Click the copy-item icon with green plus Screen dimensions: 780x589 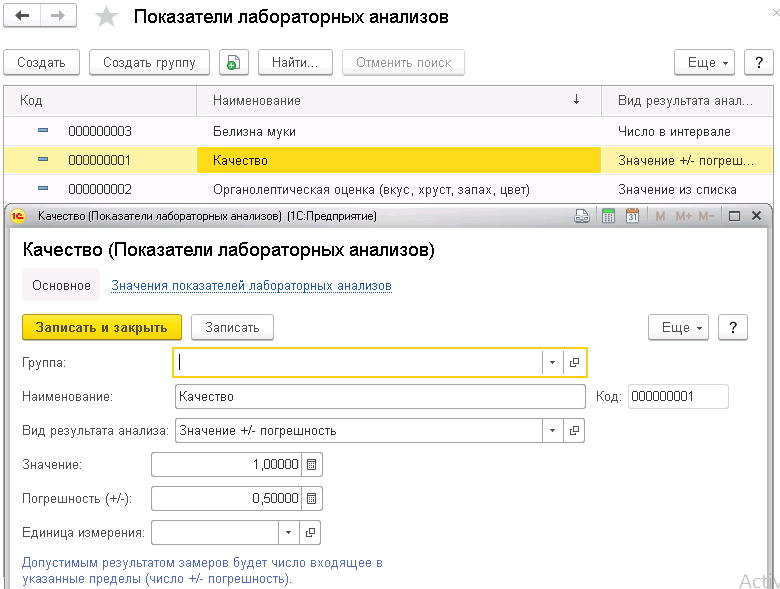pos(232,62)
